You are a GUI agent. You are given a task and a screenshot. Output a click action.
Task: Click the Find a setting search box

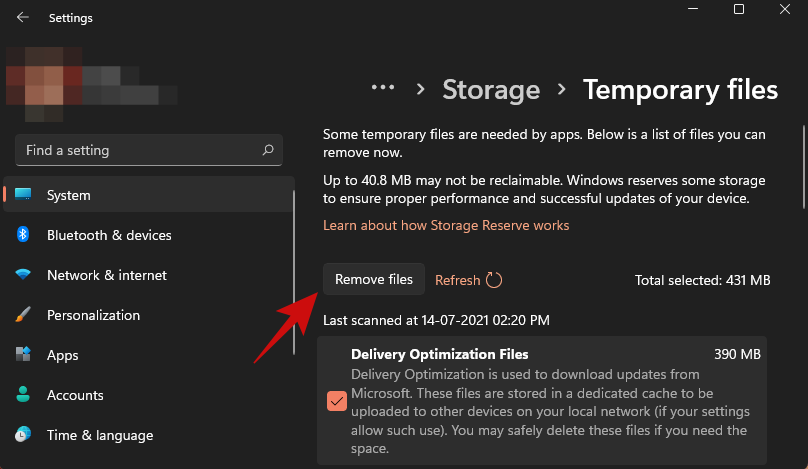[140, 150]
